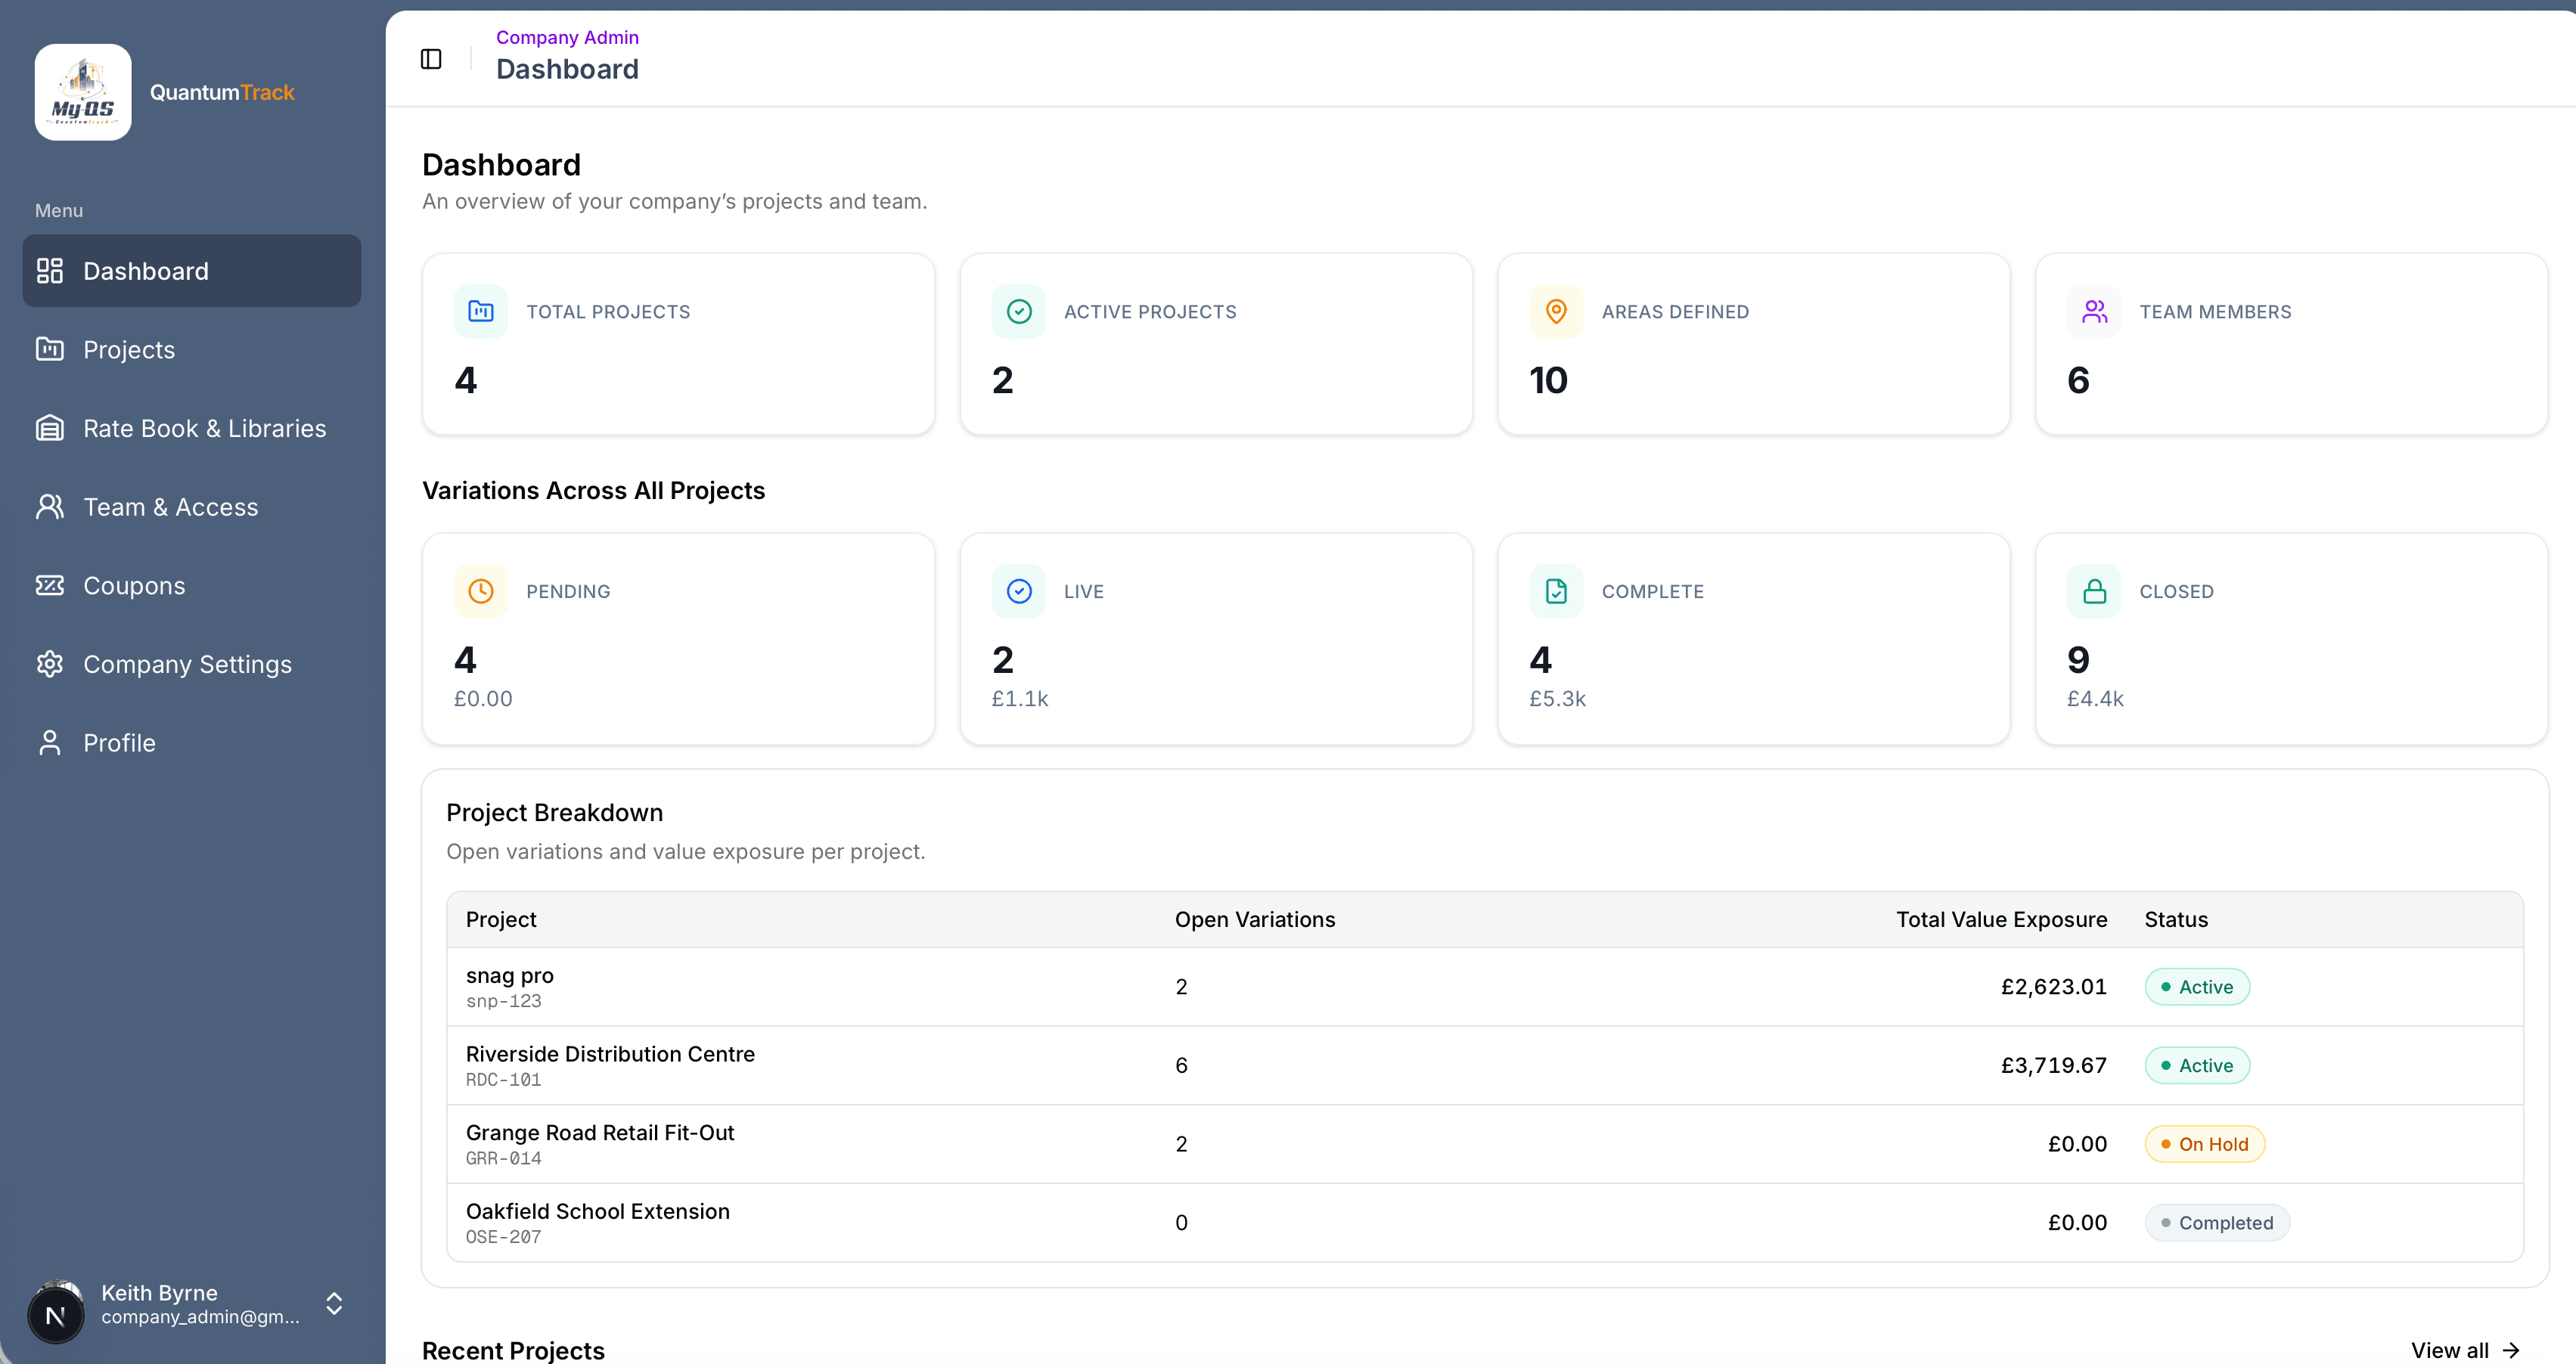Open Team & Access page
This screenshot has height=1364, width=2576.
point(192,507)
